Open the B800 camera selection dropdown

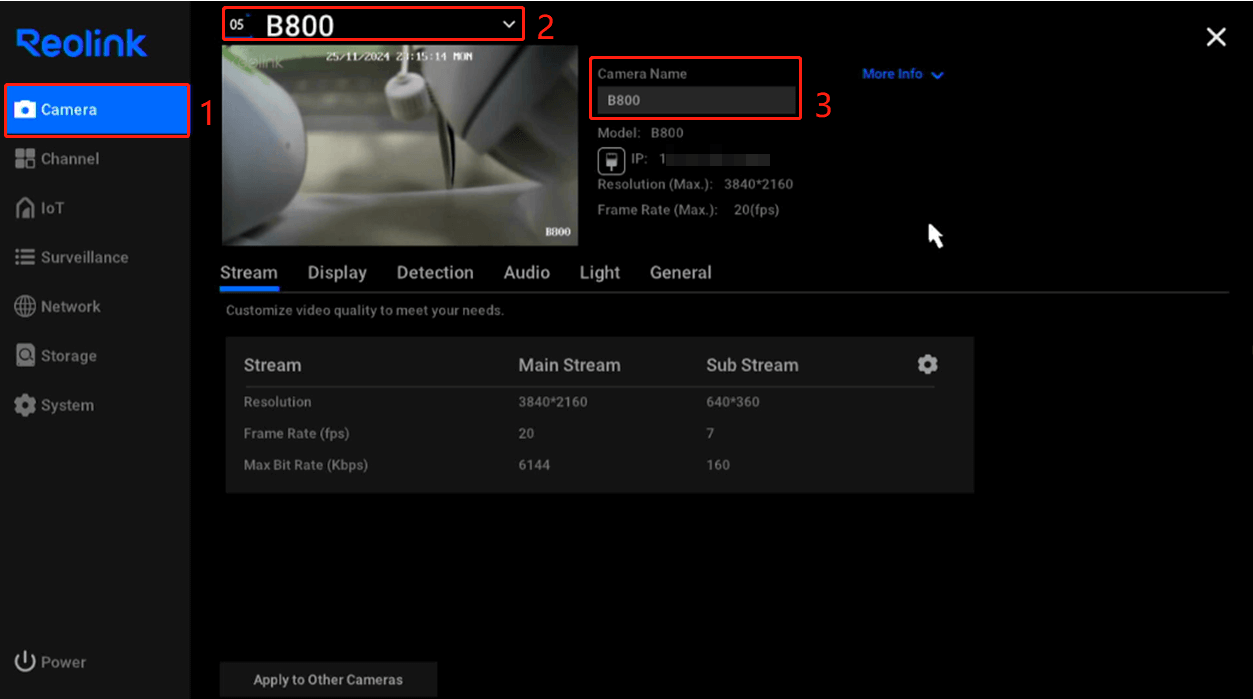pyautogui.click(x=373, y=24)
